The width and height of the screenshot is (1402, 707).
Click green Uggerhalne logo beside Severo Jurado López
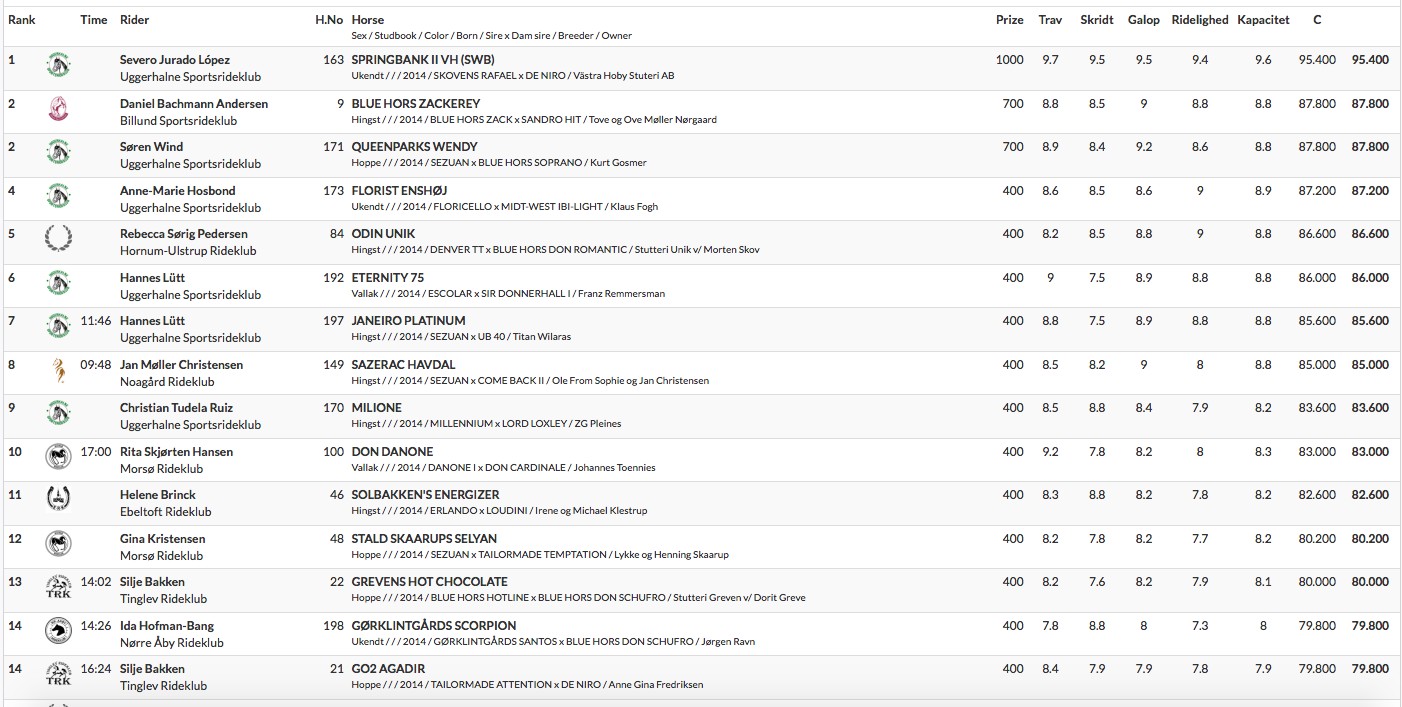tap(58, 66)
